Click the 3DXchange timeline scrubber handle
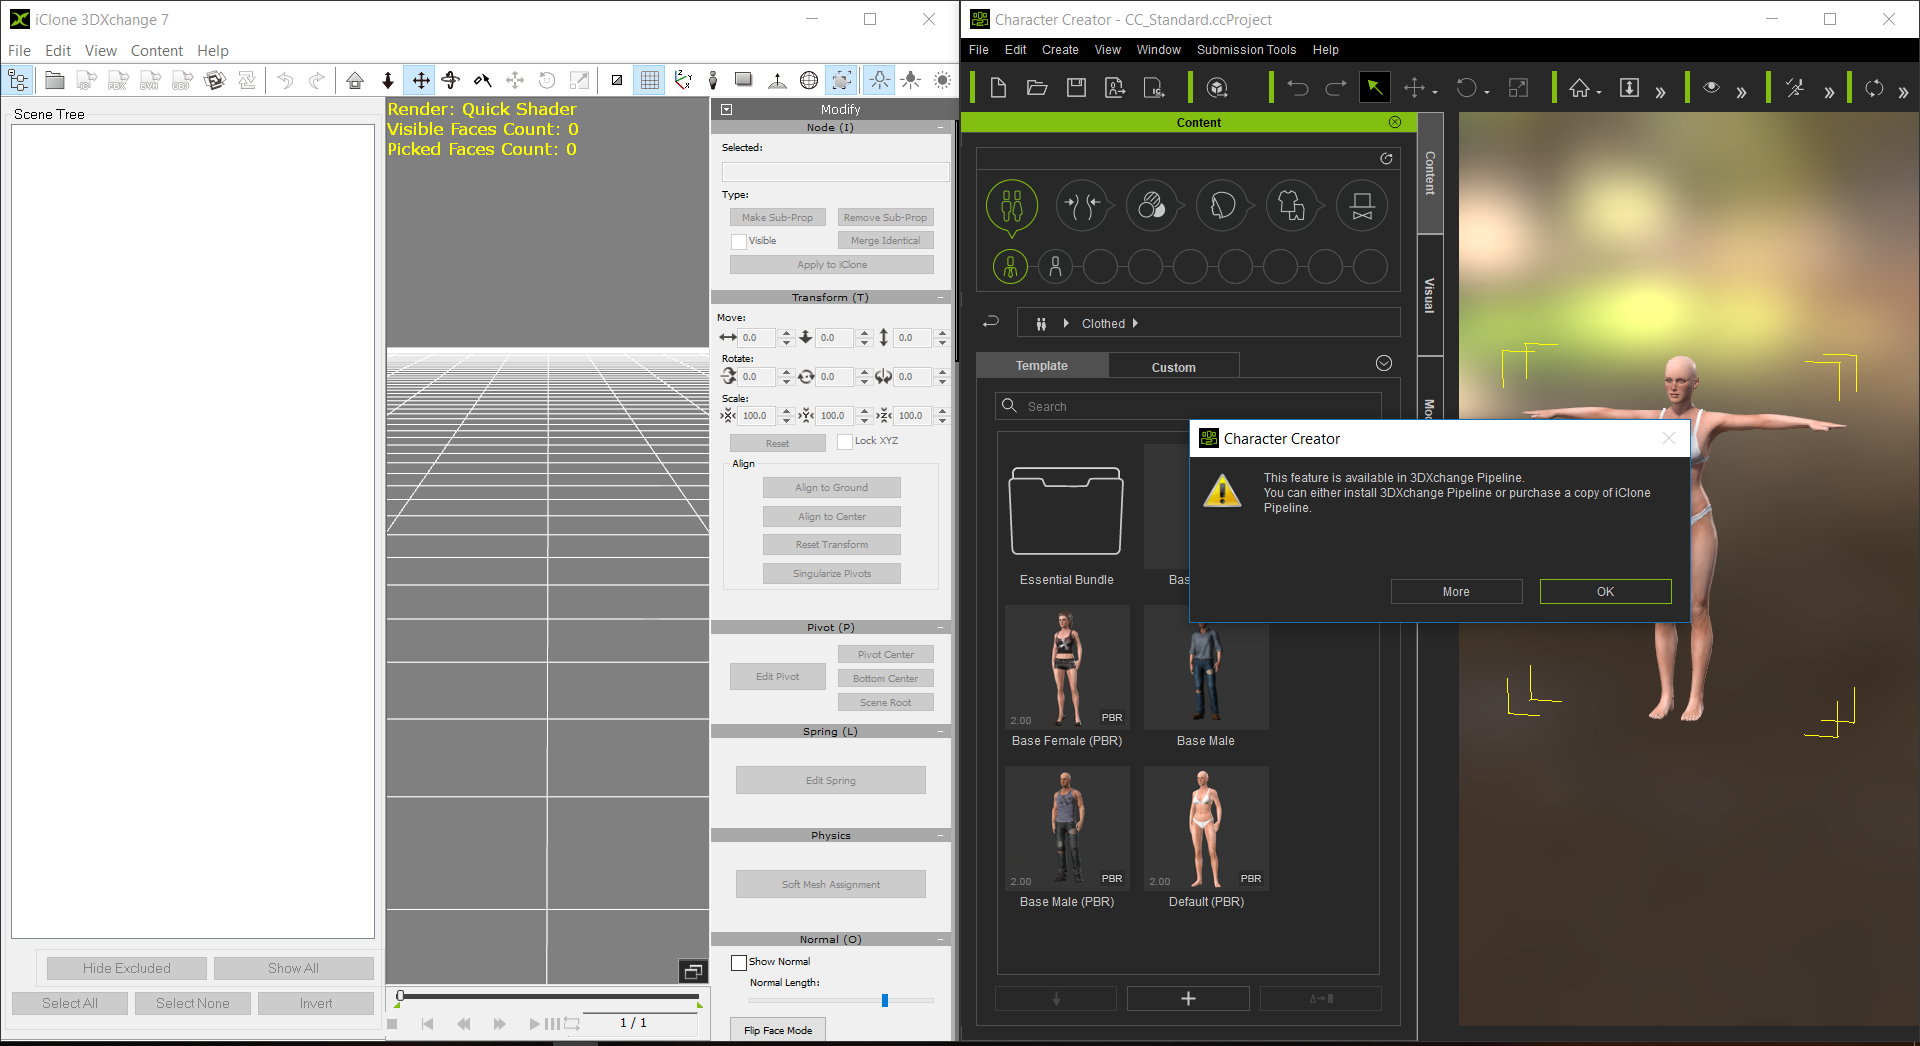Screen dimensions: 1920x1046 click(400, 996)
